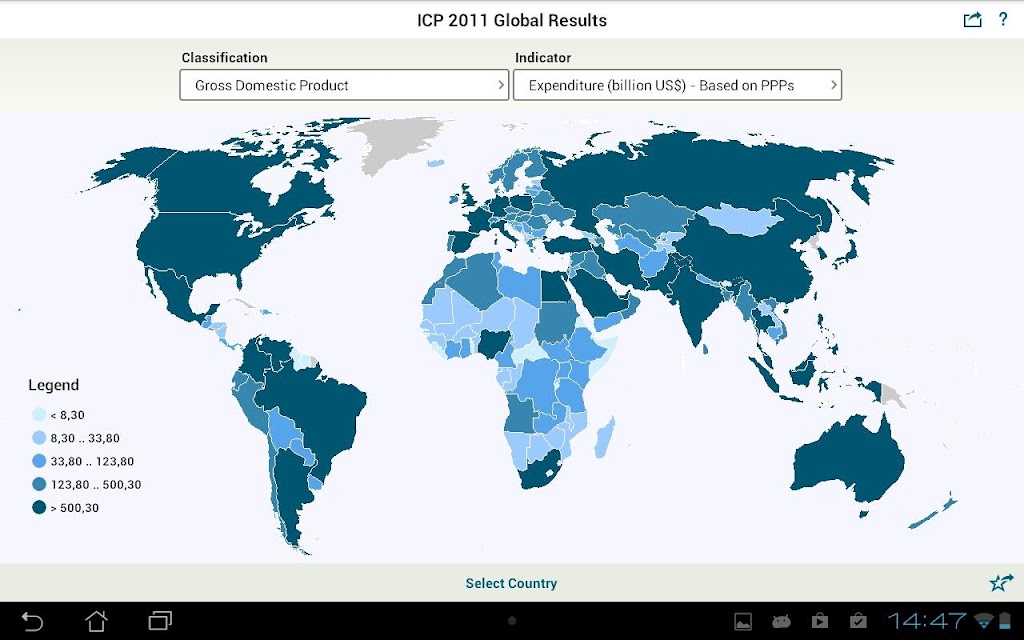
Task: Click the darkest legend swatch for > 500,30
Action: pyautogui.click(x=39, y=507)
